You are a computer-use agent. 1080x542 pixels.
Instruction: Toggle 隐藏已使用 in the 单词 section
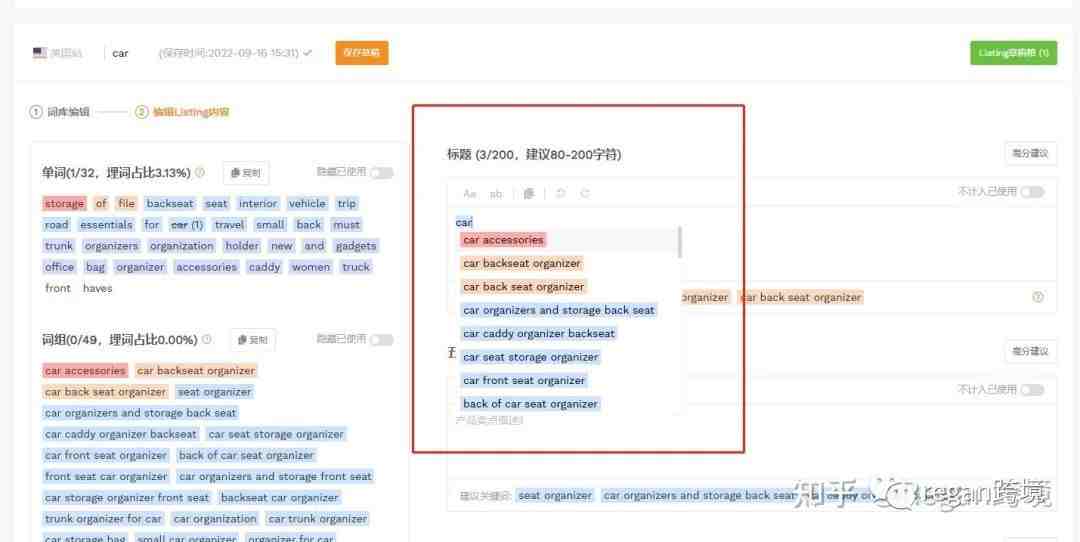(x=381, y=173)
